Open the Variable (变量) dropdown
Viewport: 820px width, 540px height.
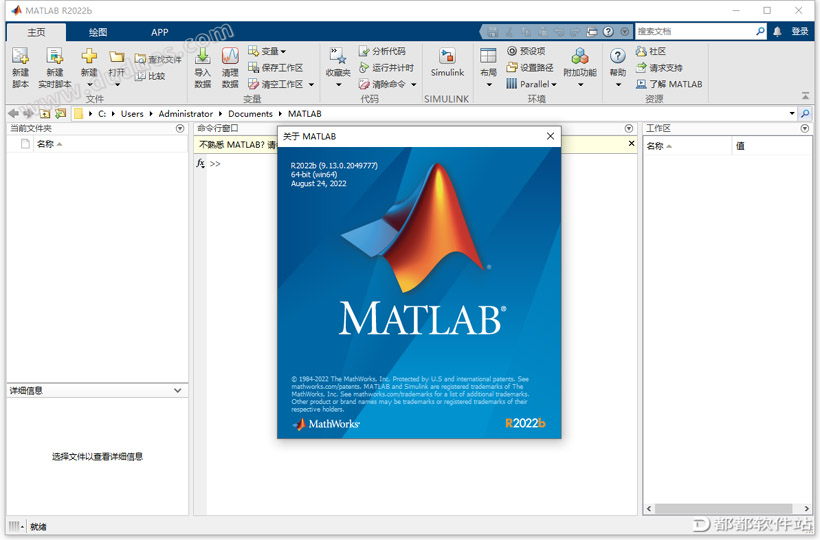[267, 51]
